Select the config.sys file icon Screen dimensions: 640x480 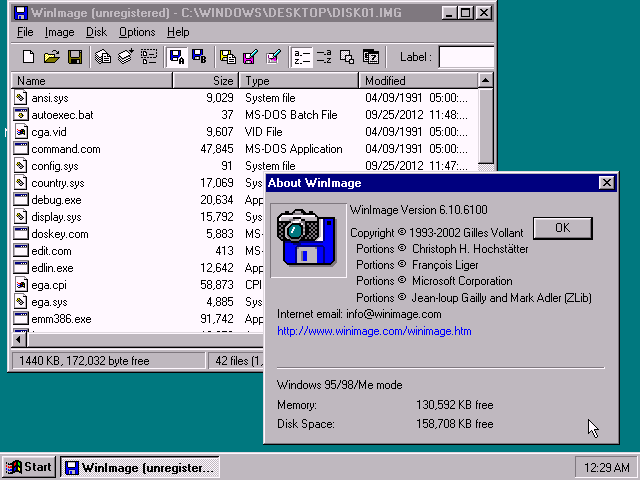(20, 166)
